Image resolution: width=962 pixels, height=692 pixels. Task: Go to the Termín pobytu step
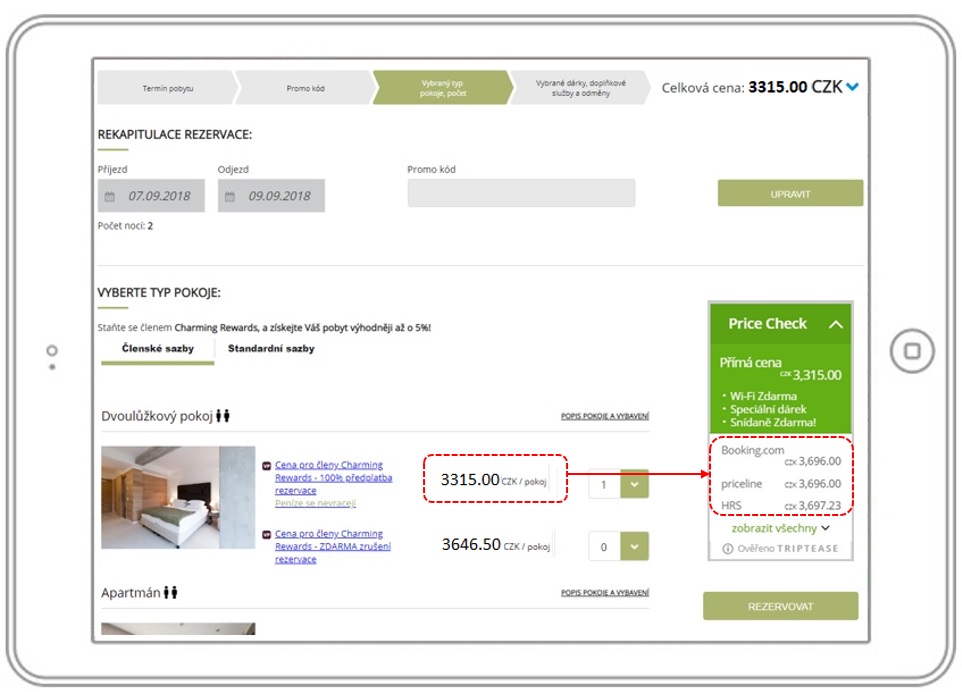point(167,88)
